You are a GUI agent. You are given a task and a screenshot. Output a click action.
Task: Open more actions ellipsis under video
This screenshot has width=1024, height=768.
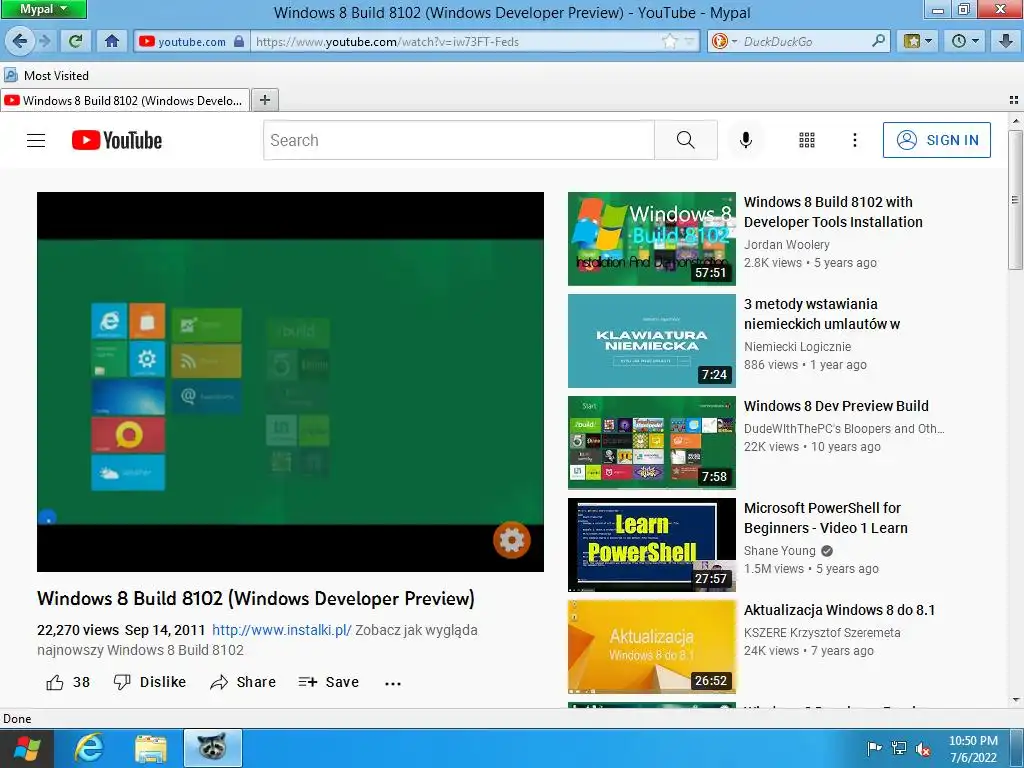392,683
